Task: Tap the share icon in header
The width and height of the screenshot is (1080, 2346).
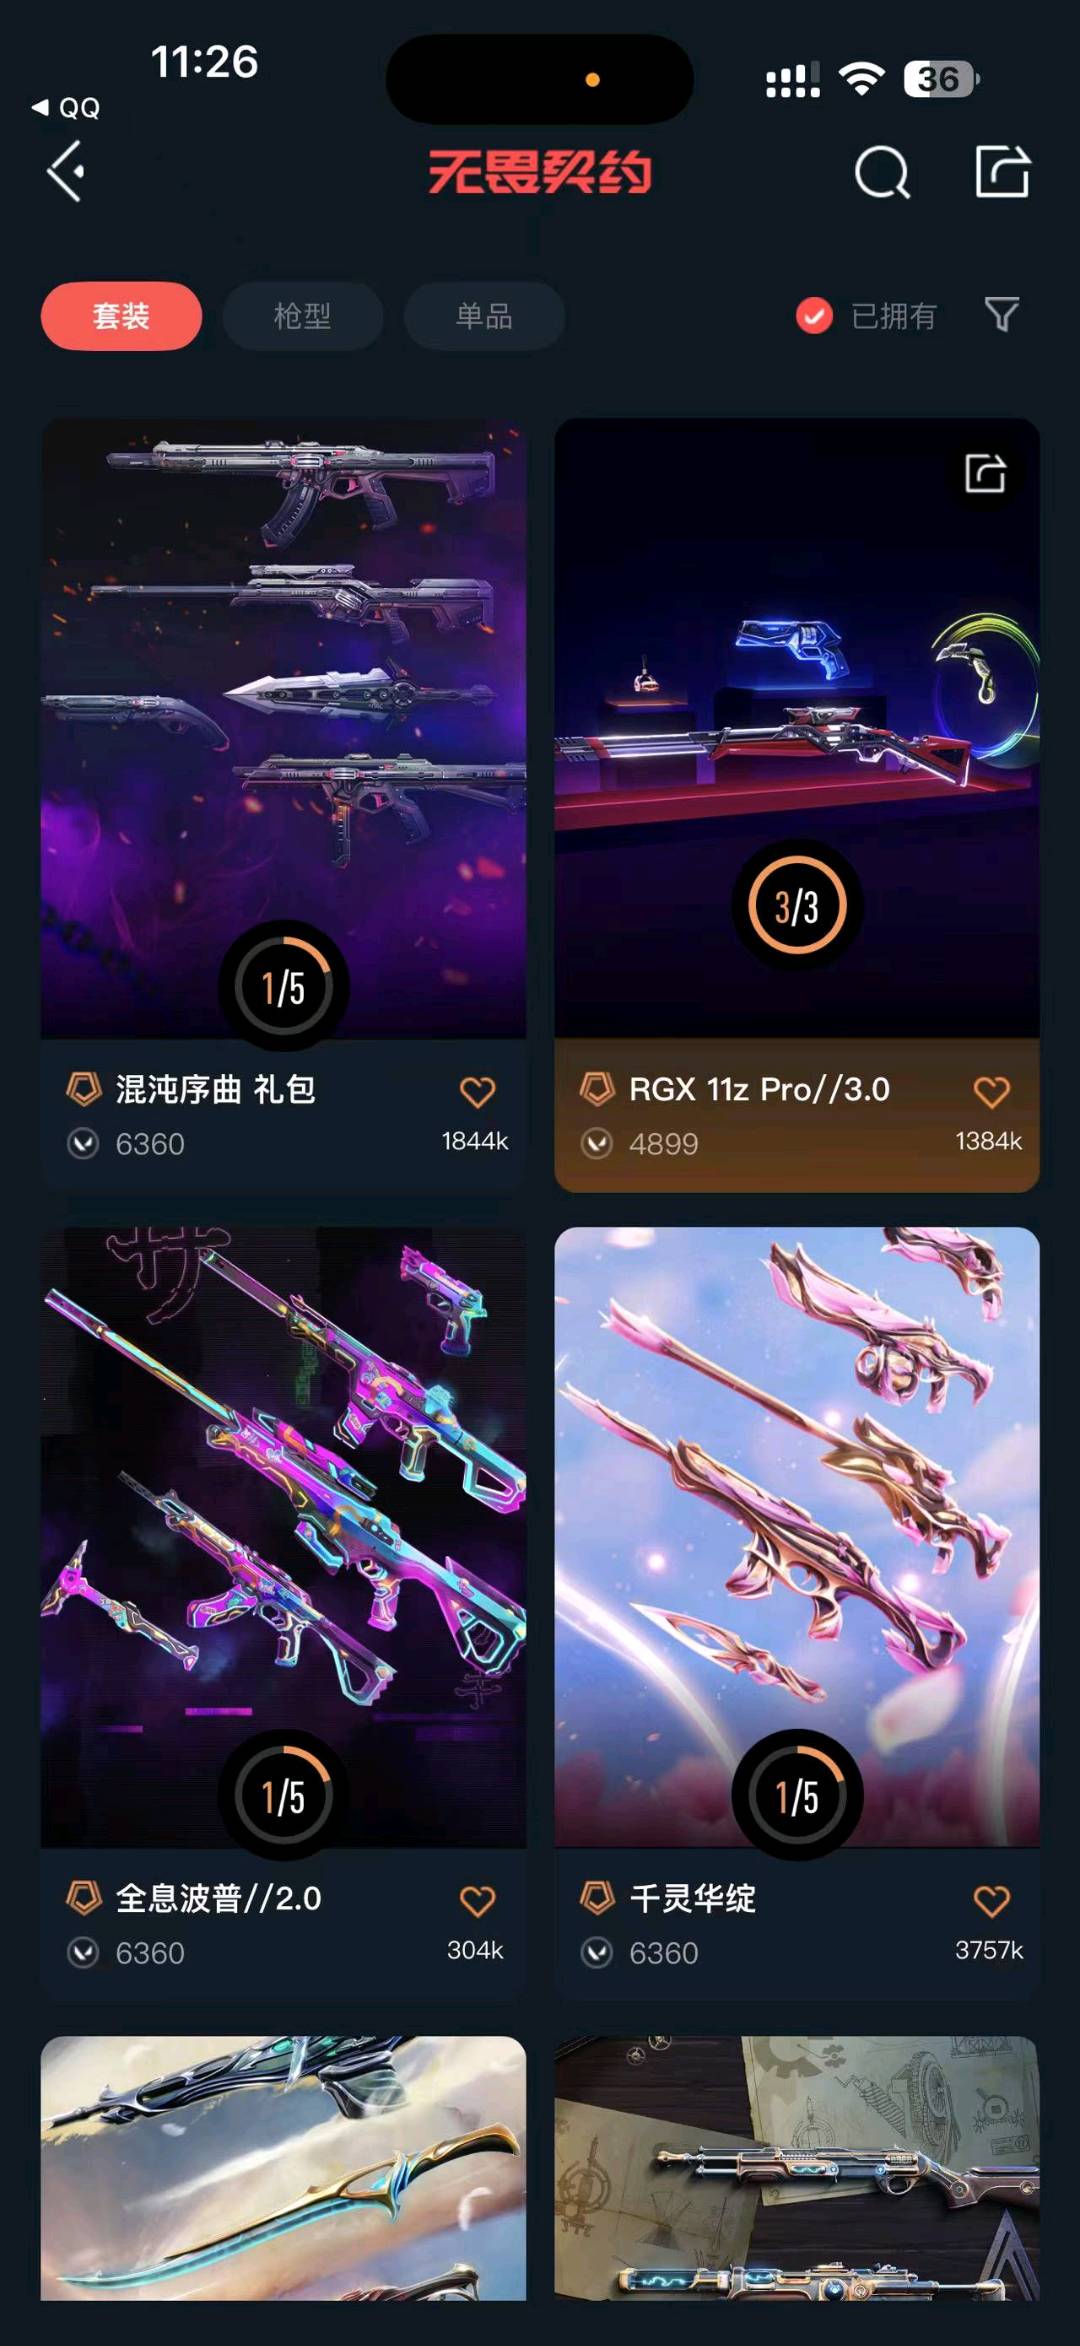Action: [x=1002, y=172]
